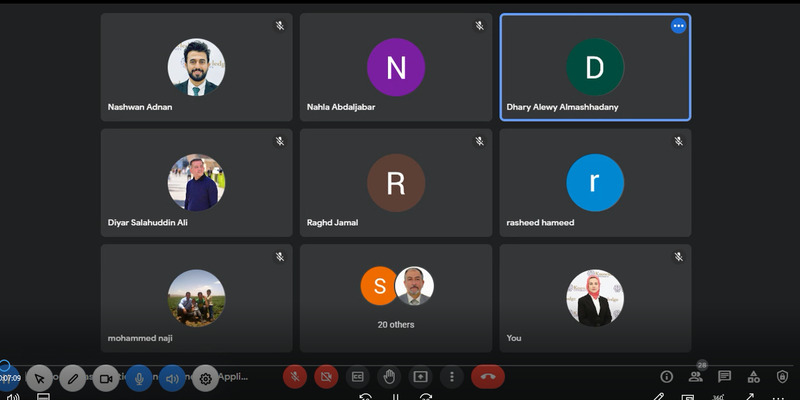Click the name 'mohammed naji'
Image resolution: width=800 pixels, height=400 pixels.
(x=140, y=338)
